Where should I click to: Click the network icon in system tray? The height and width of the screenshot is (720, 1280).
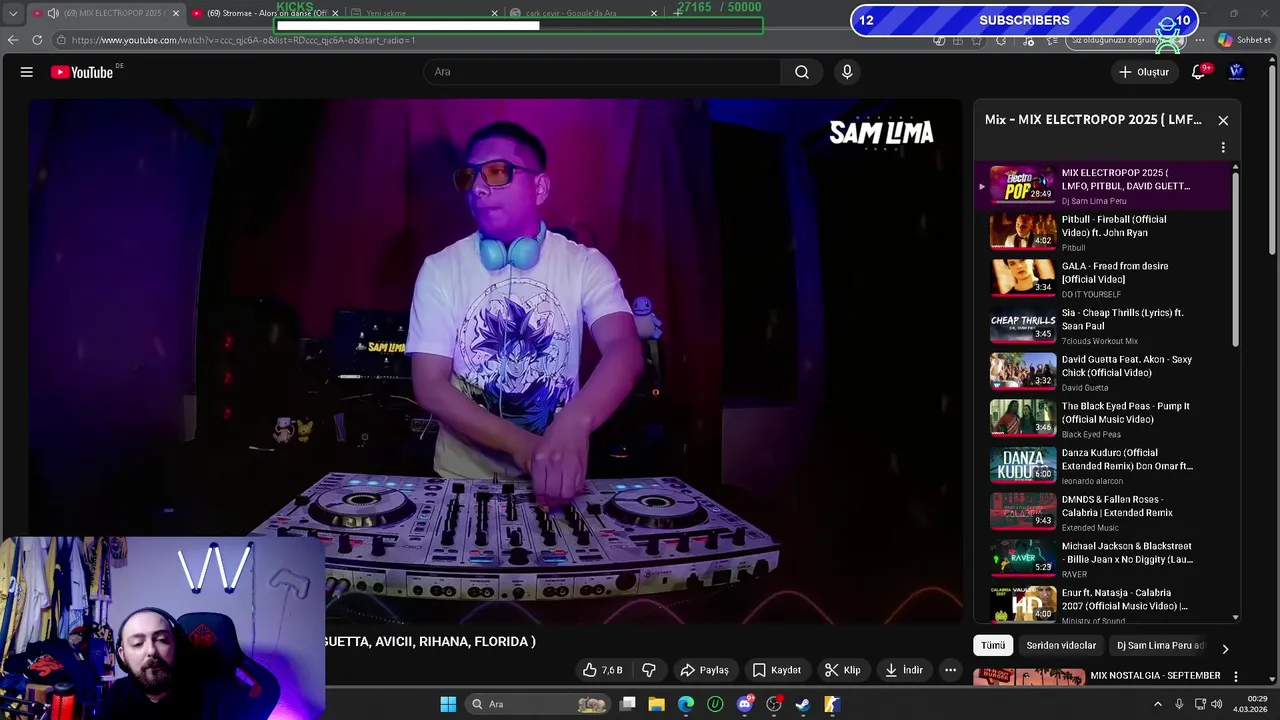pyautogui.click(x=1200, y=704)
